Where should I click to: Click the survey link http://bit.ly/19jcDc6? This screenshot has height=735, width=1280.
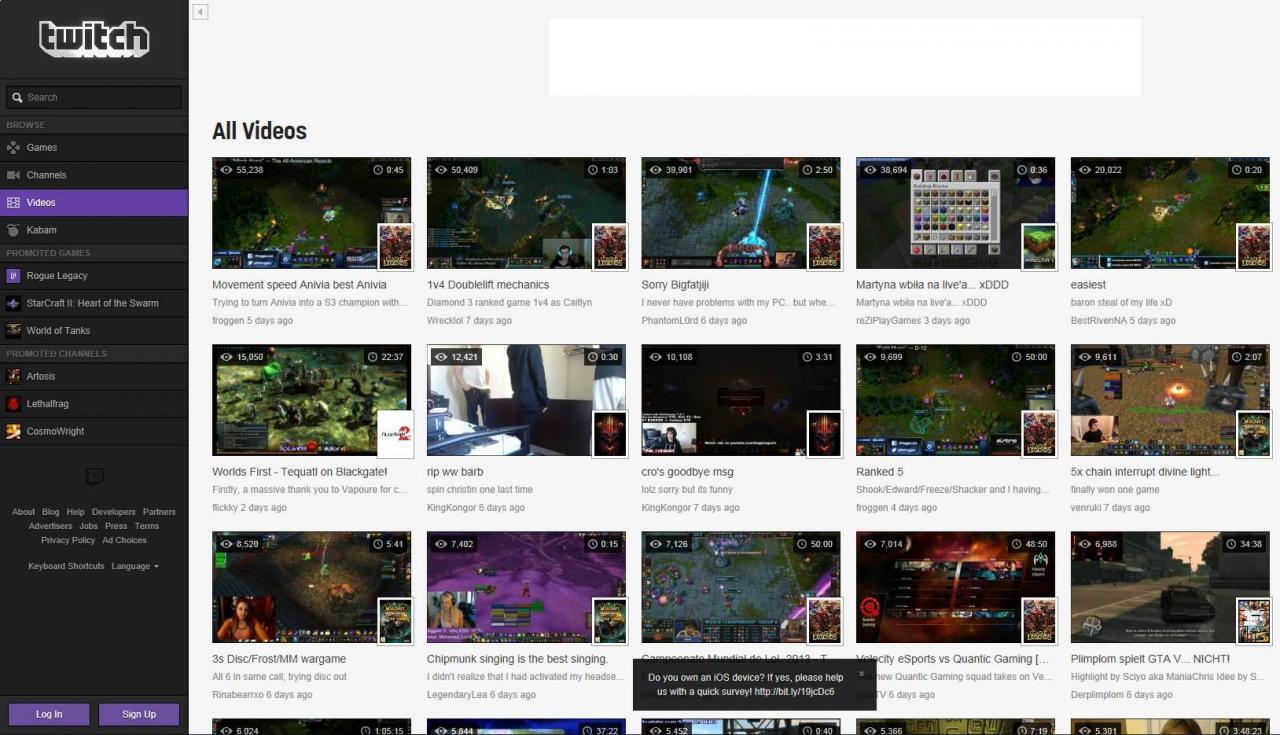(795, 692)
